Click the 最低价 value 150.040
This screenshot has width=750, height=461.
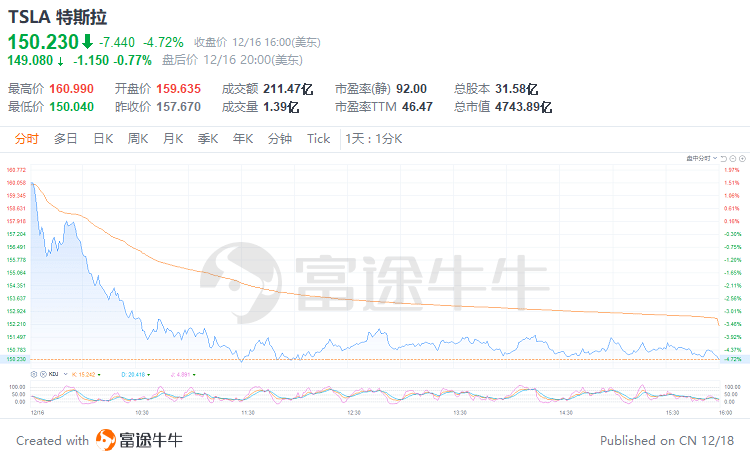pyautogui.click(x=72, y=107)
